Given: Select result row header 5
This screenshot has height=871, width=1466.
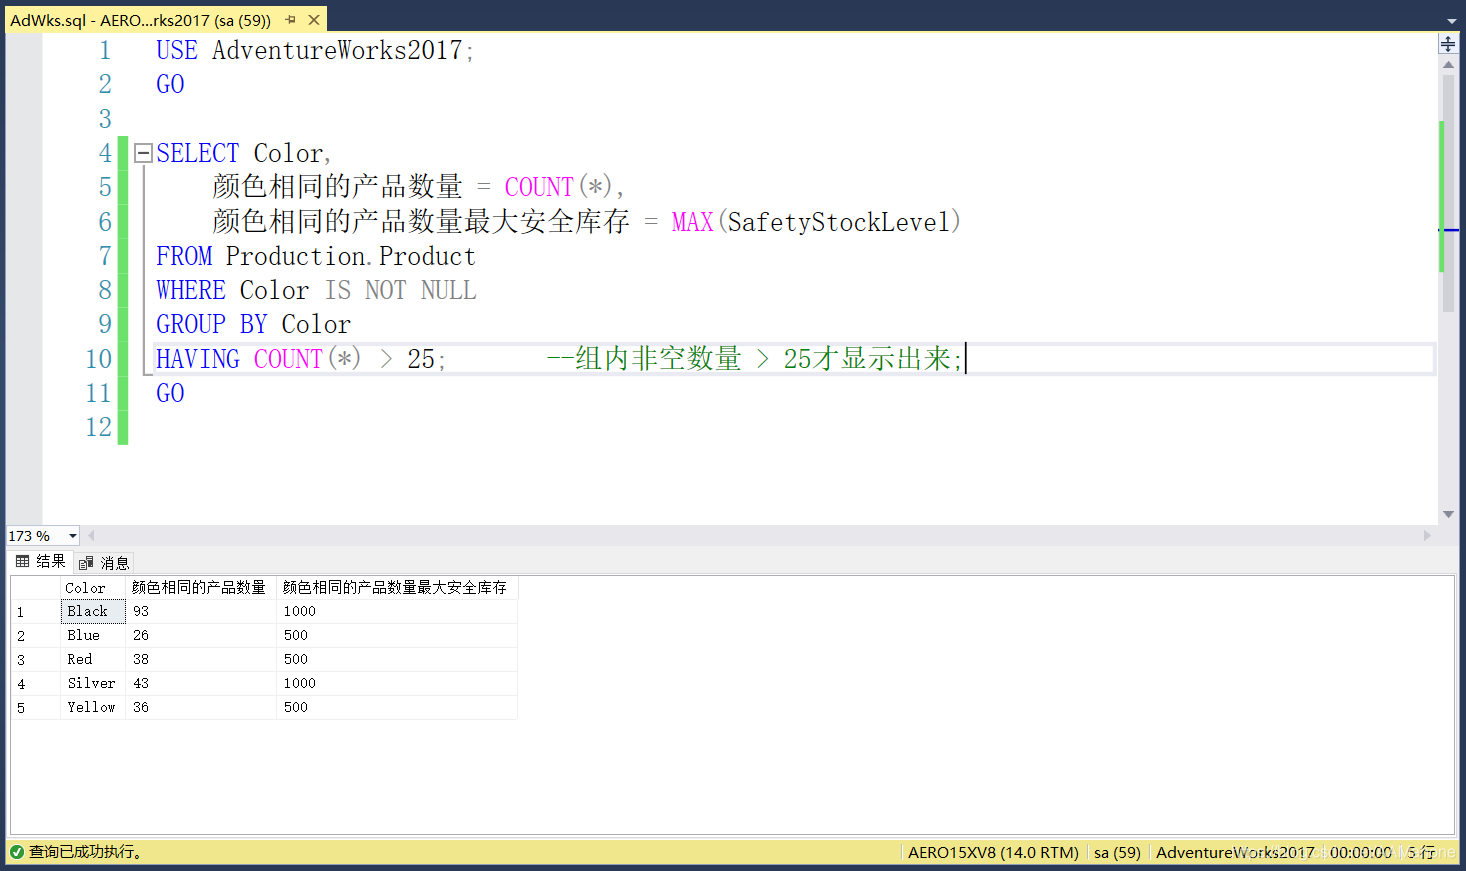Looking at the screenshot, I should [x=36, y=707].
